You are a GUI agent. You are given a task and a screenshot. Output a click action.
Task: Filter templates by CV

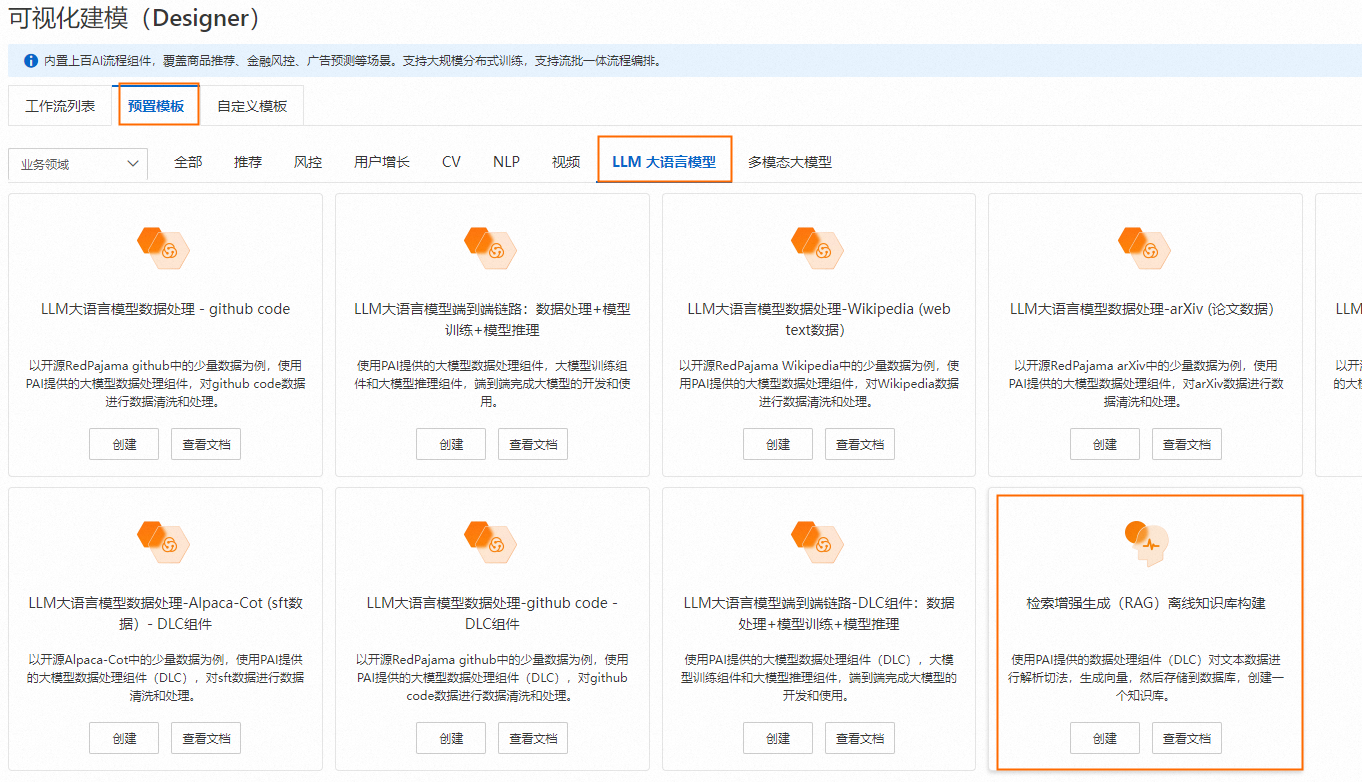tap(451, 162)
